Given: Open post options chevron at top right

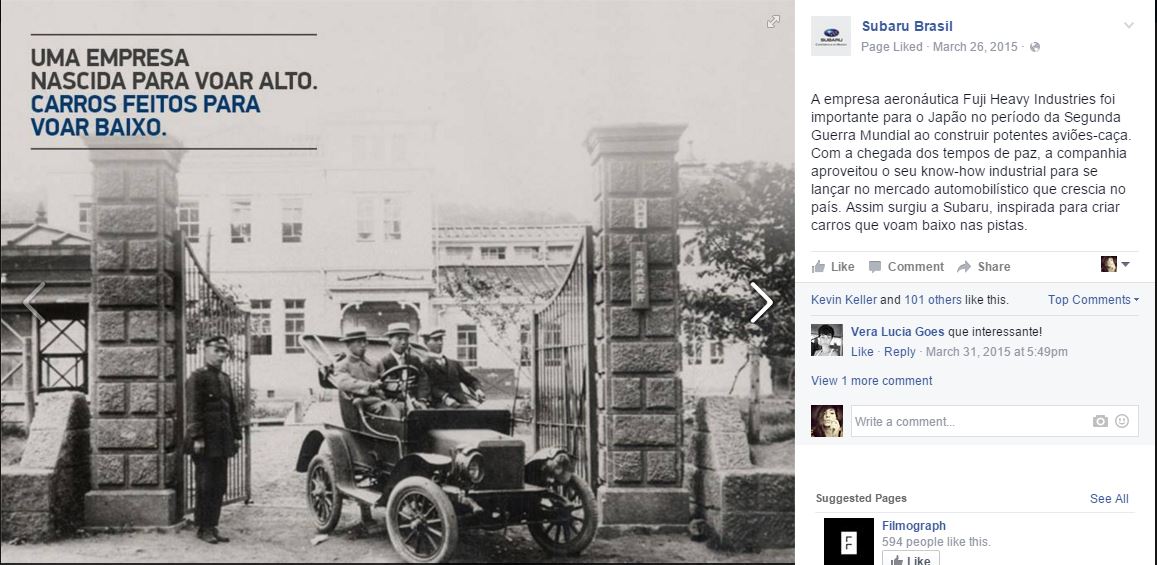Looking at the screenshot, I should [1128, 26].
